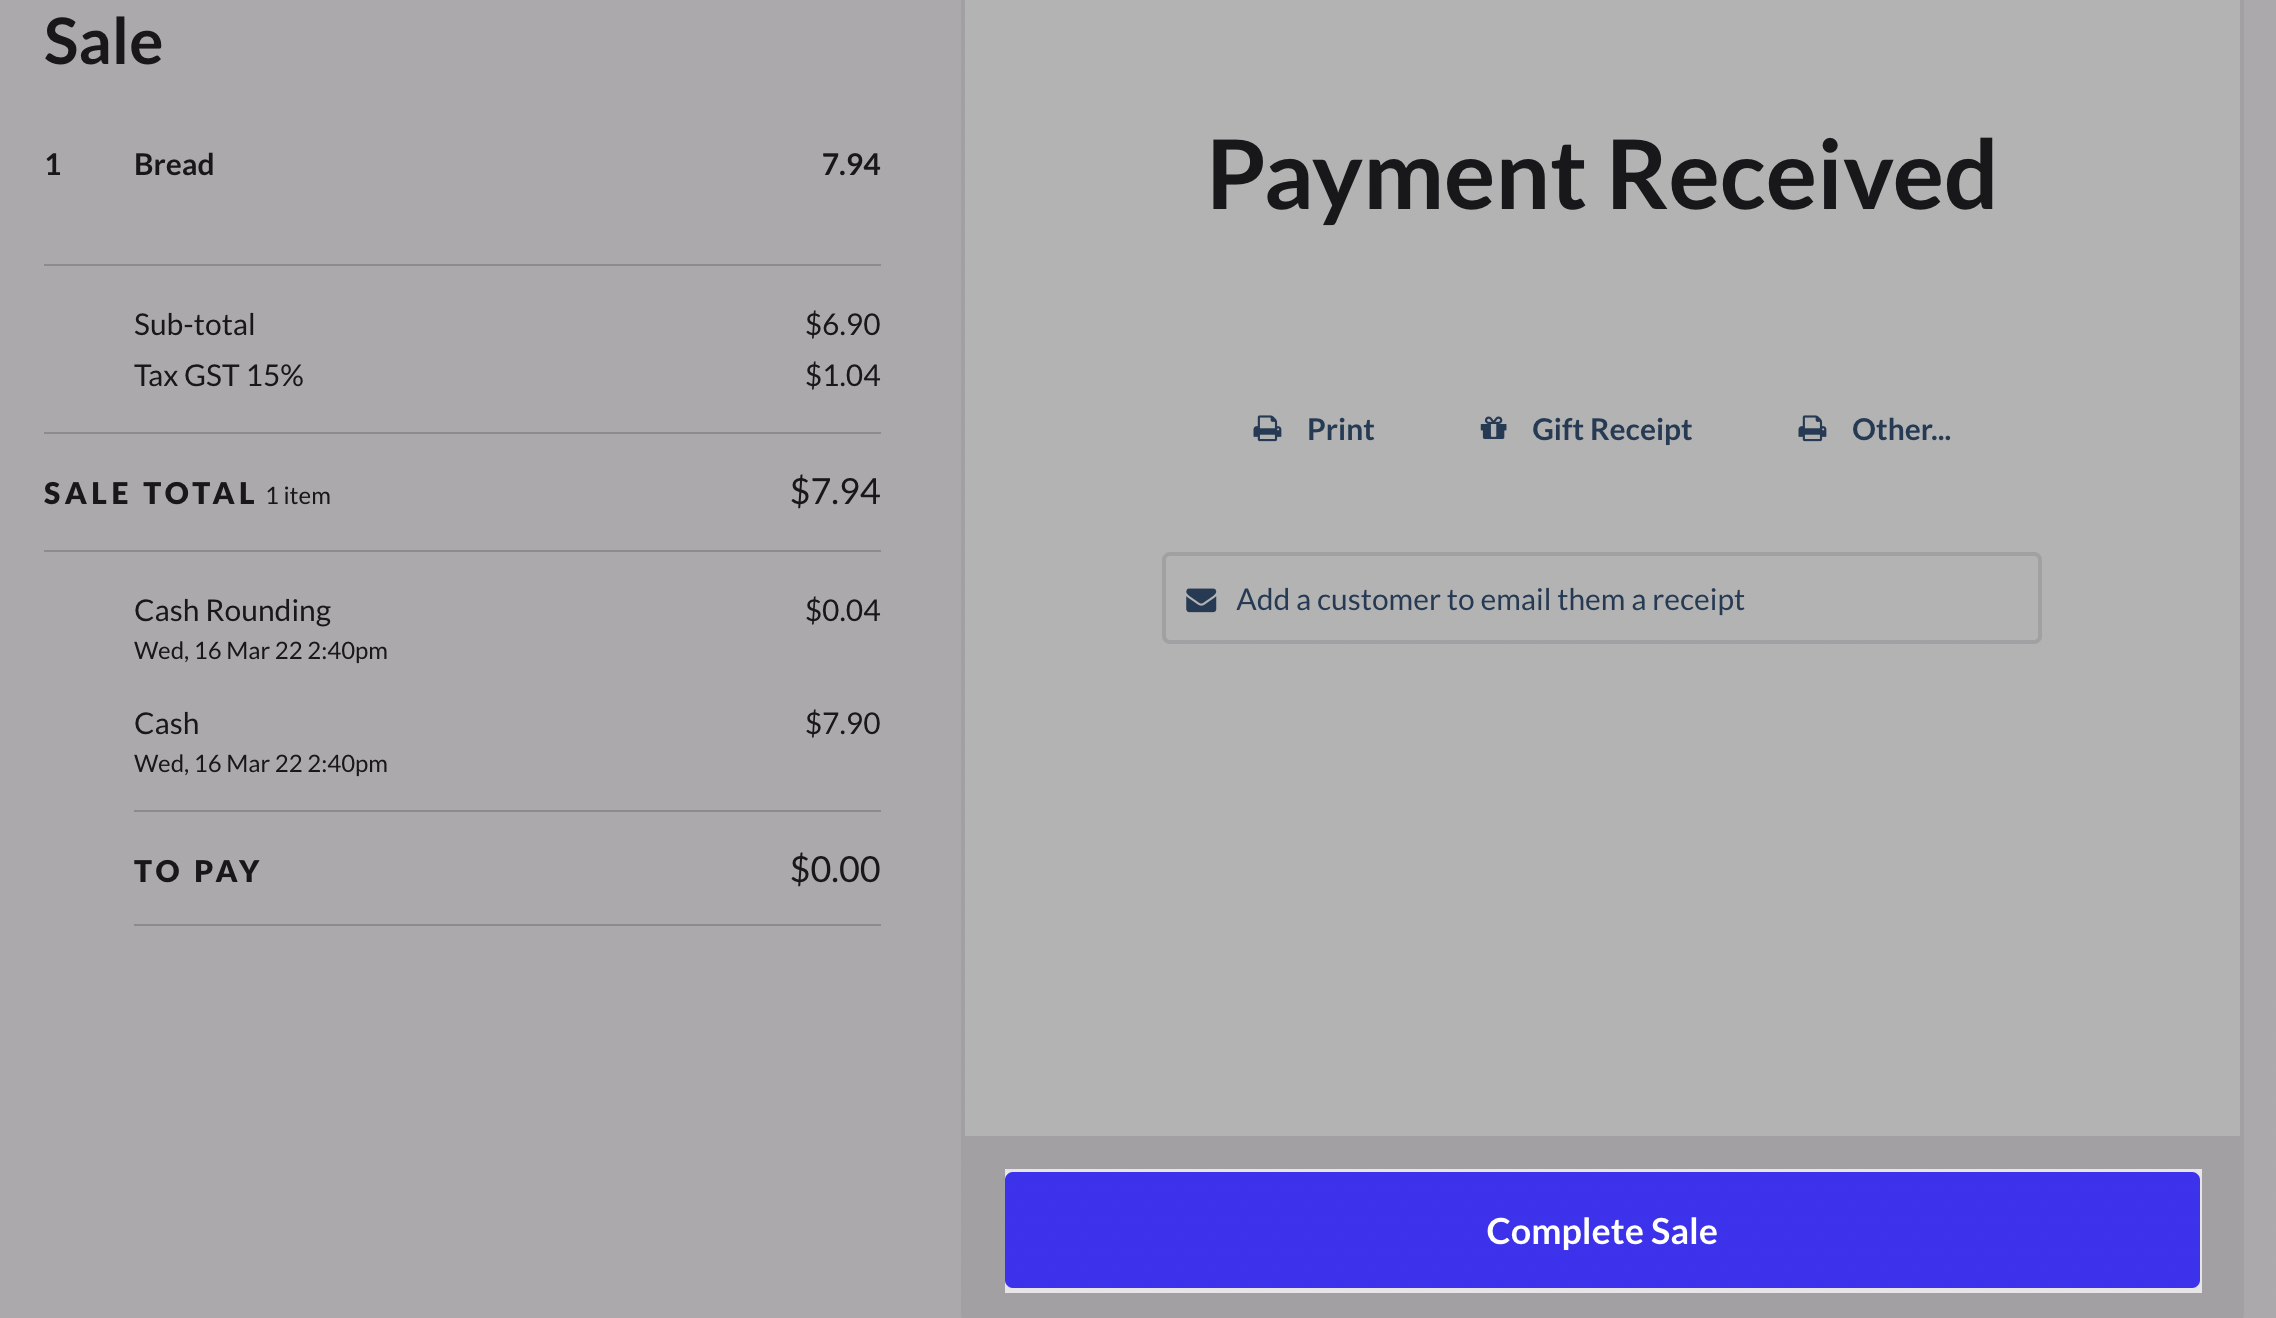
Task: Click quantity 1 beside Bread
Action: point(53,164)
